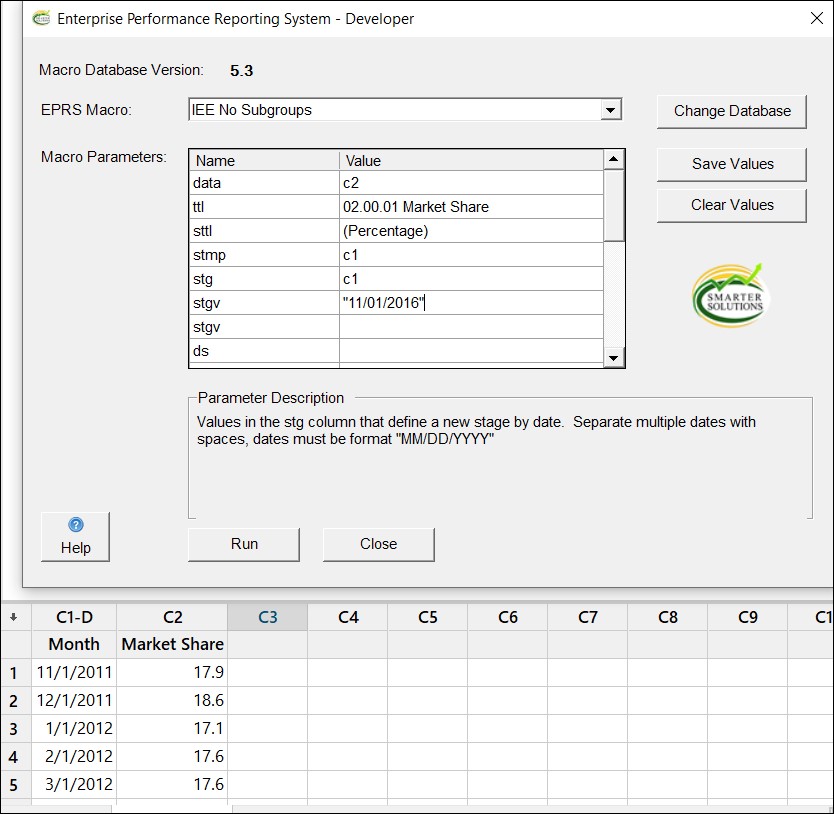
Task: Open Help for the reporting system
Action: (74, 536)
